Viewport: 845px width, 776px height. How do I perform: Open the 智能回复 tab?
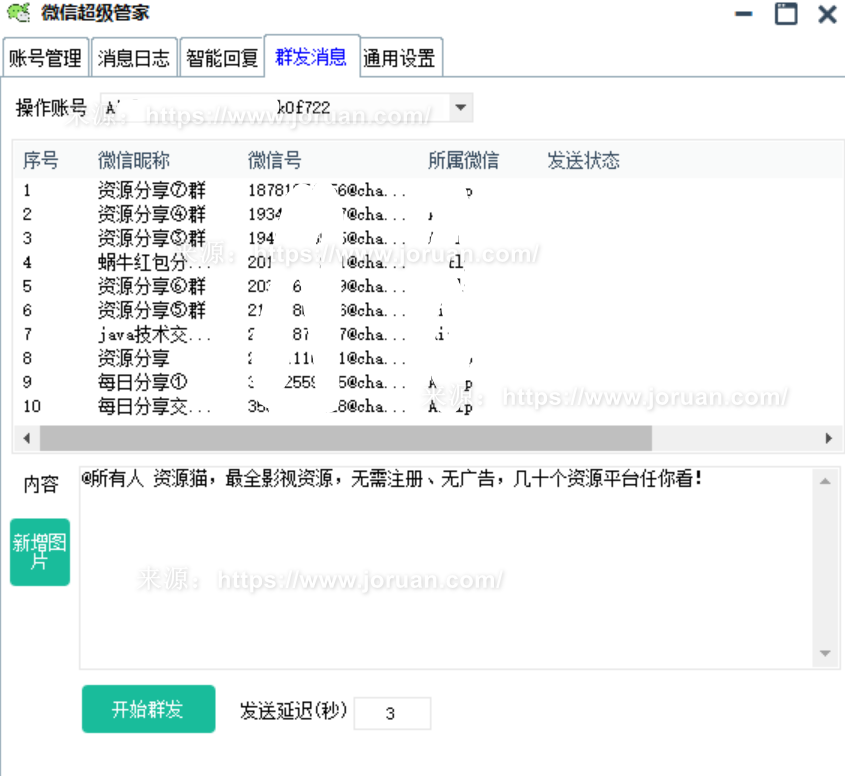click(221, 58)
